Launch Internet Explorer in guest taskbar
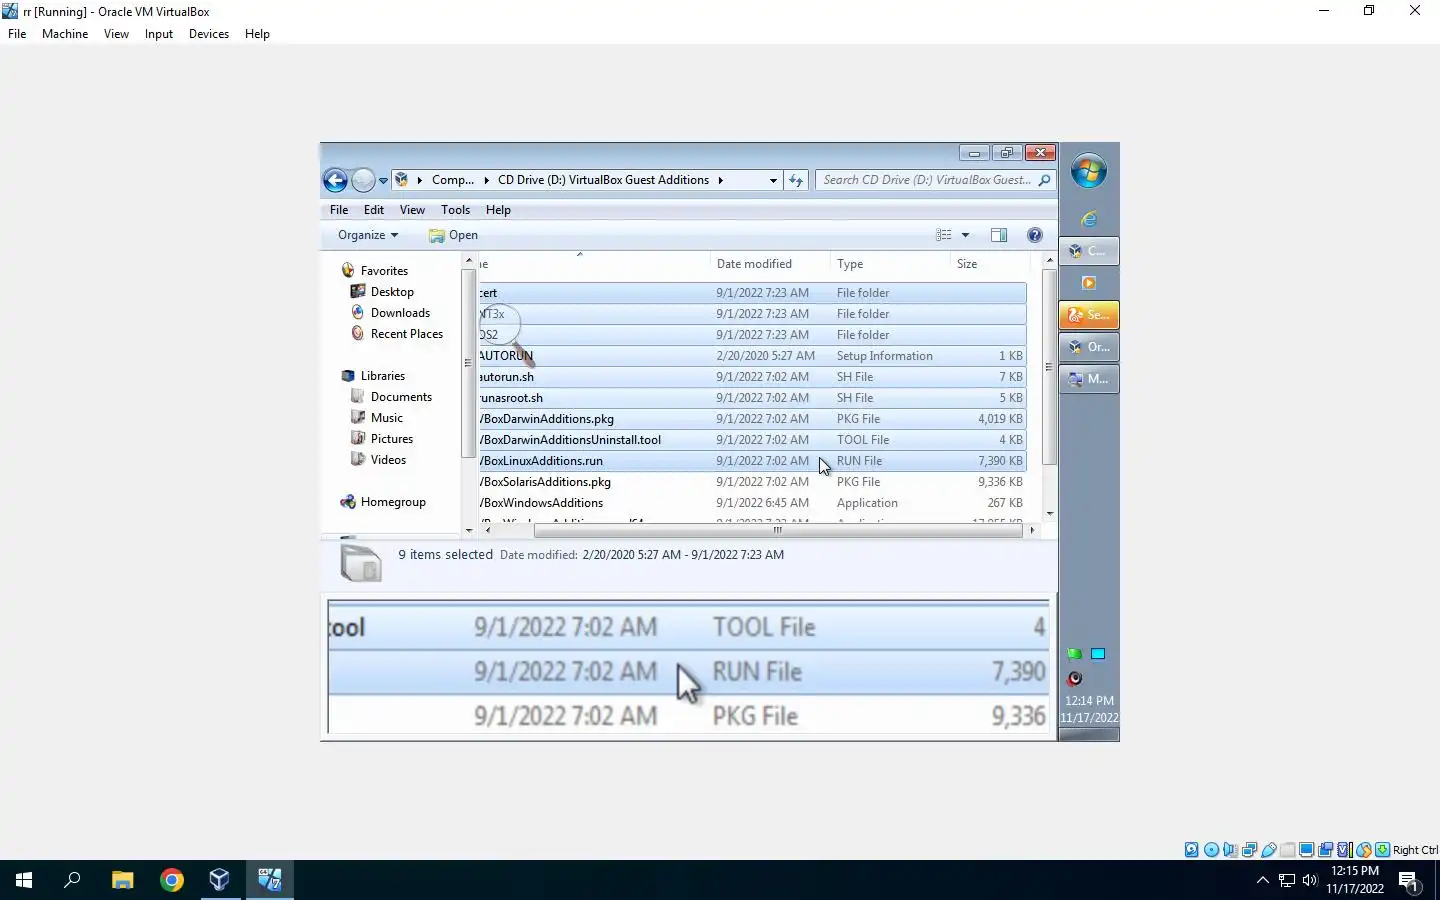The image size is (1440, 900). 1089,218
